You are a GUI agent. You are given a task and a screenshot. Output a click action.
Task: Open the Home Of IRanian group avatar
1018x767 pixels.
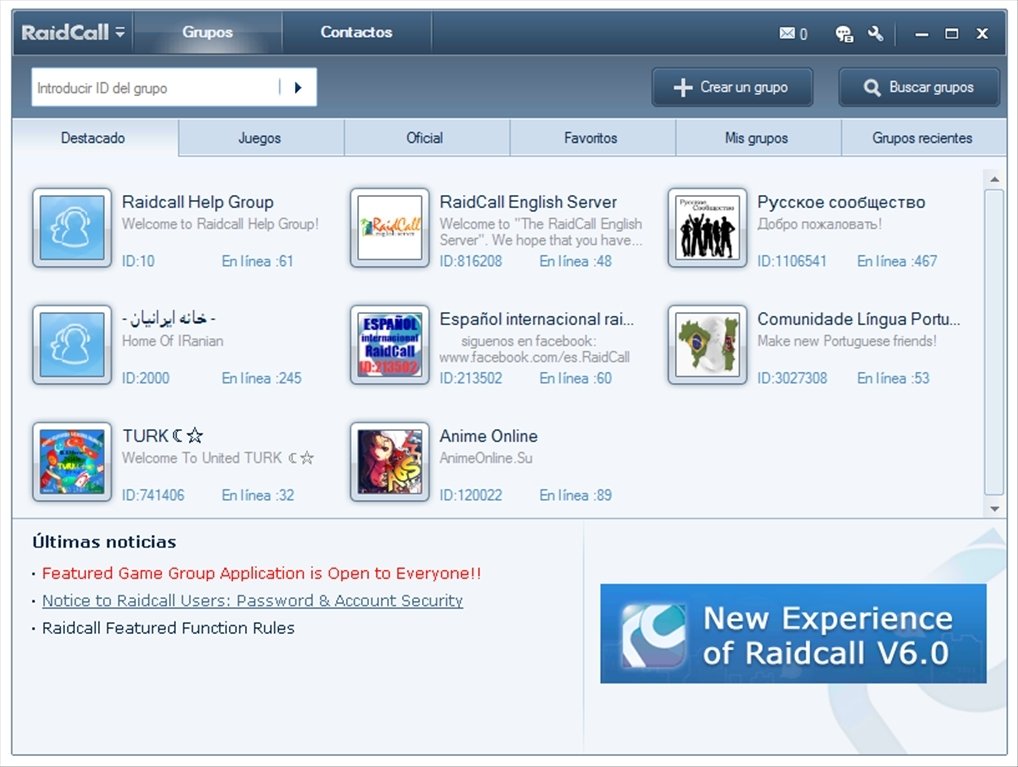point(72,345)
